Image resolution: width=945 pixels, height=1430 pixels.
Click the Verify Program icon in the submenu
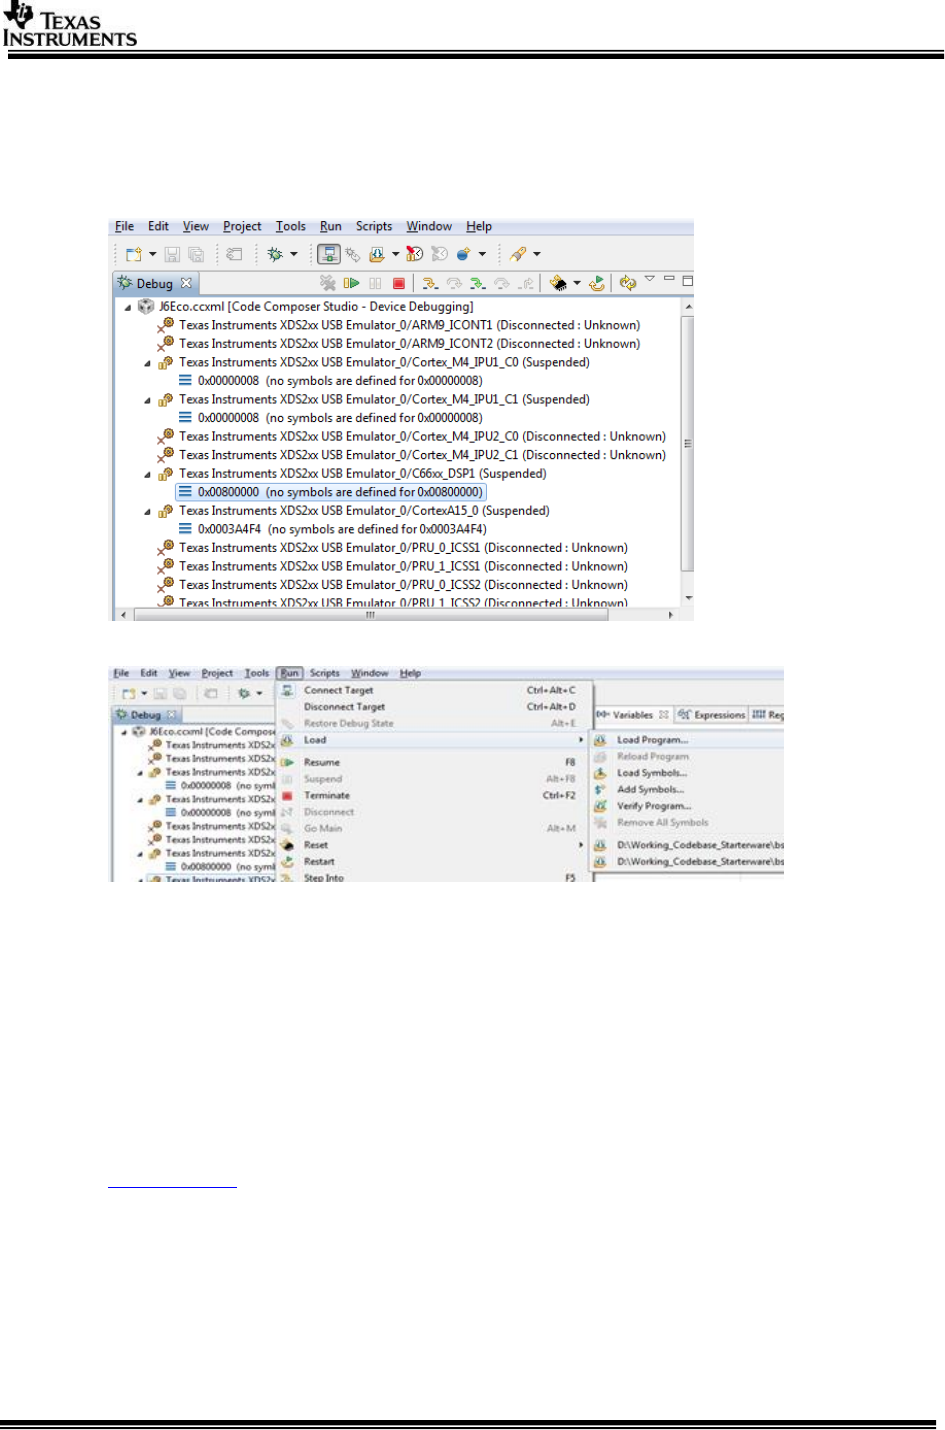[x=600, y=806]
